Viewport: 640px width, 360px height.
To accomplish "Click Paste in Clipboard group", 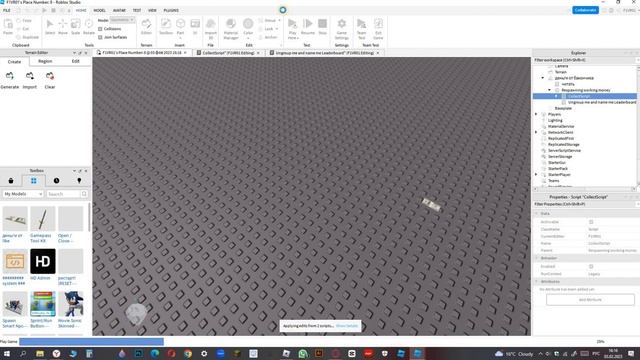I will pos(8,27).
